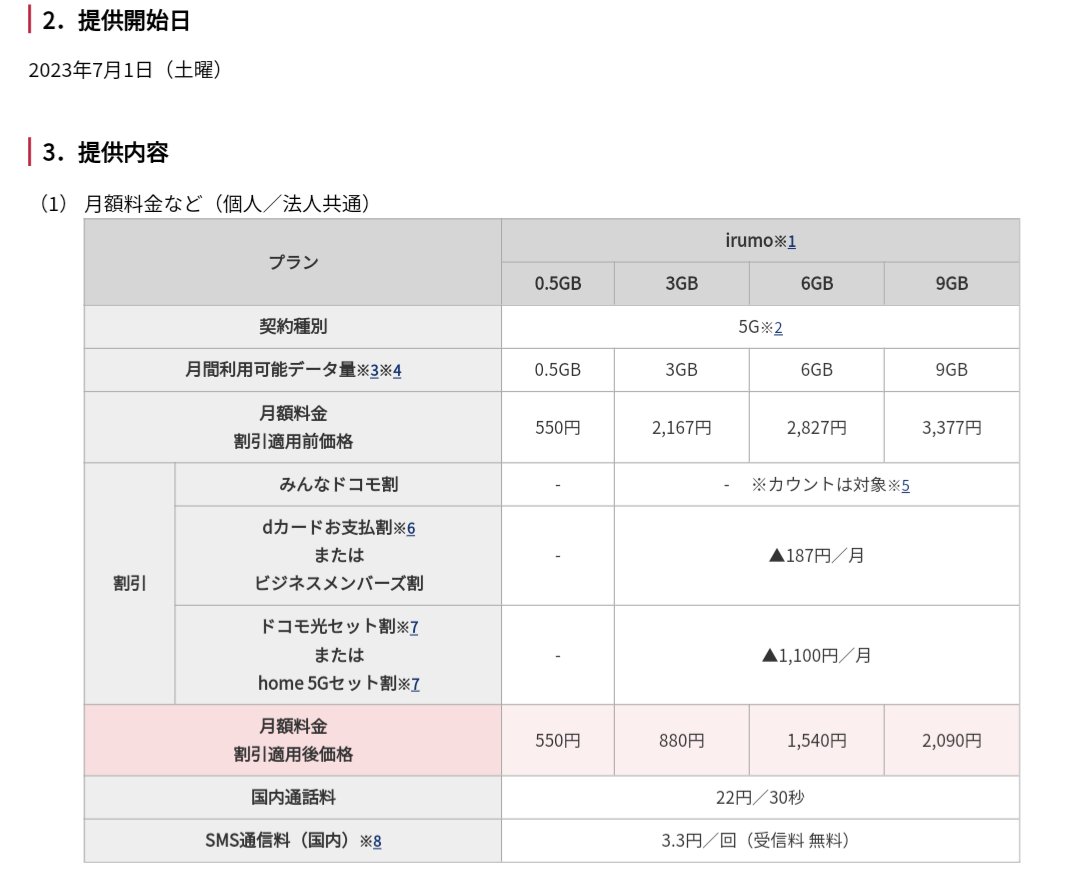Viewport: 1080px width, 878px height.
Task: Open footnote 1 link beside irumo
Action: (791, 242)
